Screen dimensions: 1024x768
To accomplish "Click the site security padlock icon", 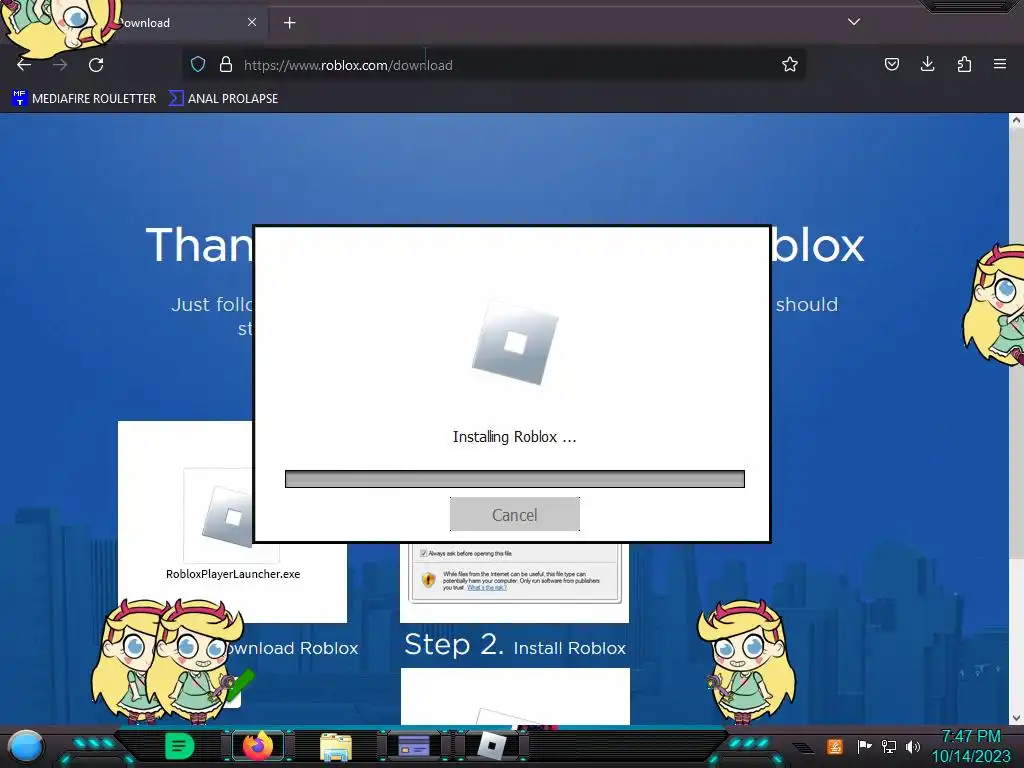I will [x=226, y=64].
